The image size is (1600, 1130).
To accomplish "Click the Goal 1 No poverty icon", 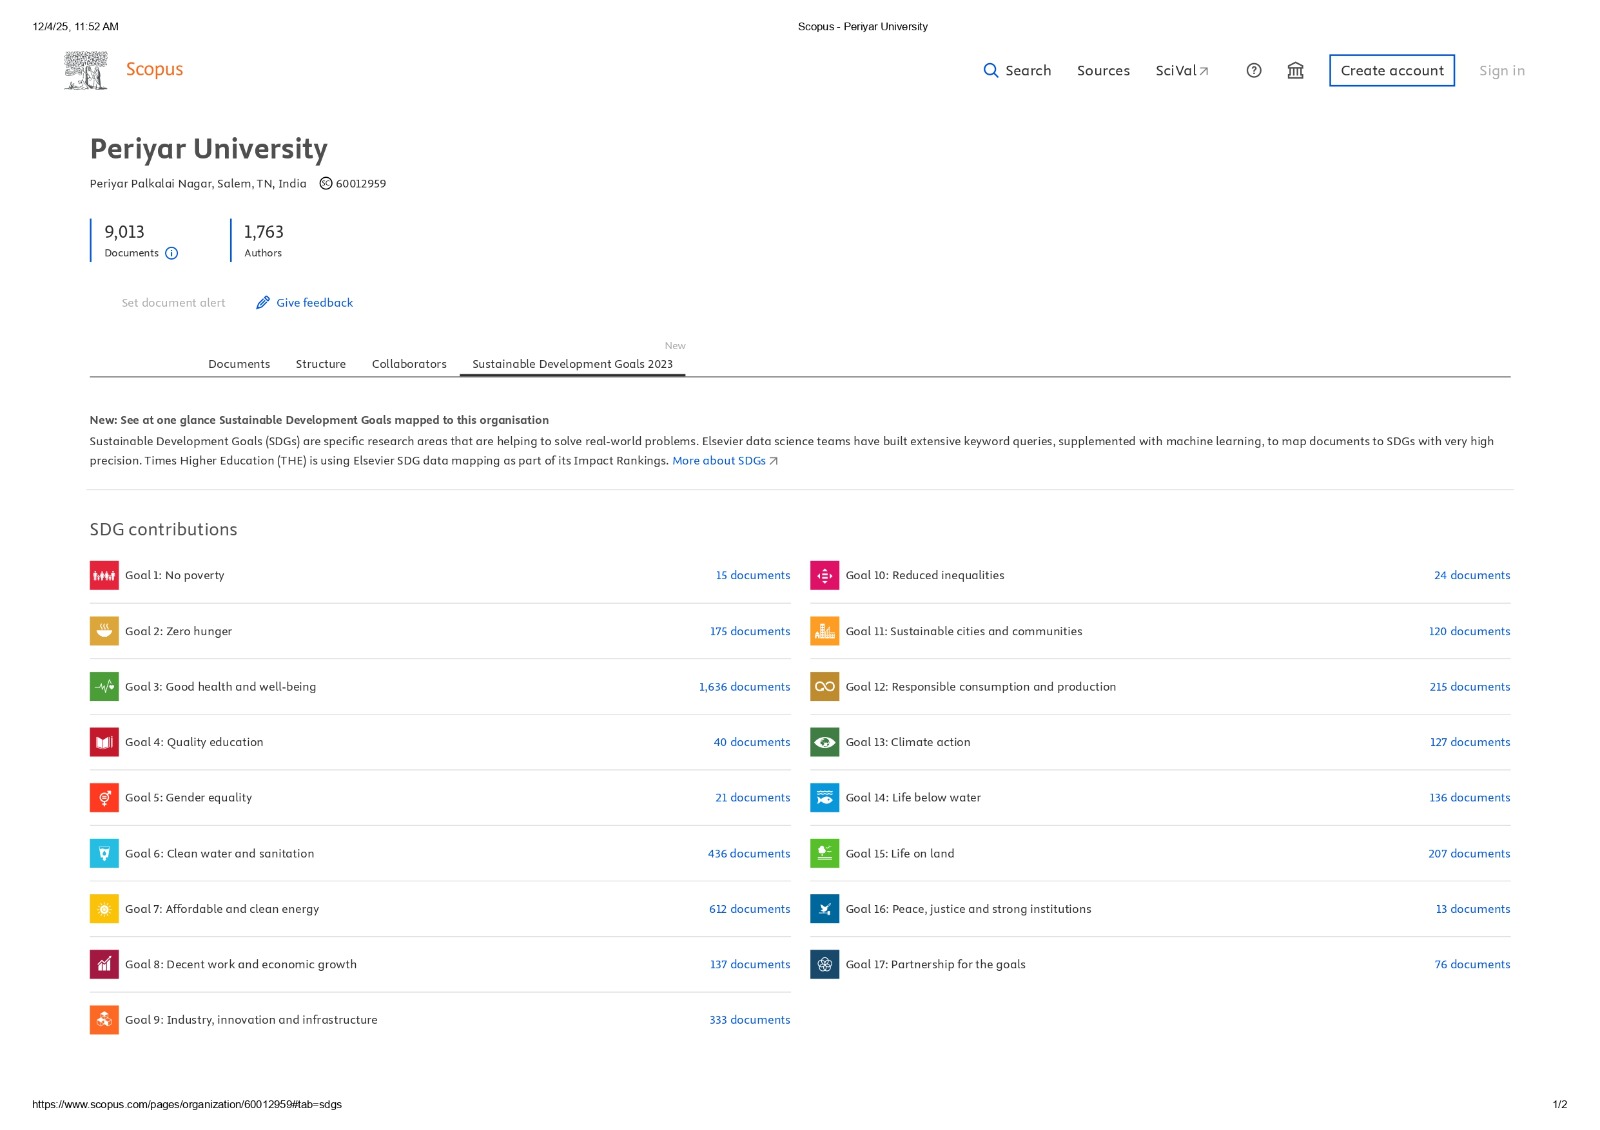I will 104,576.
